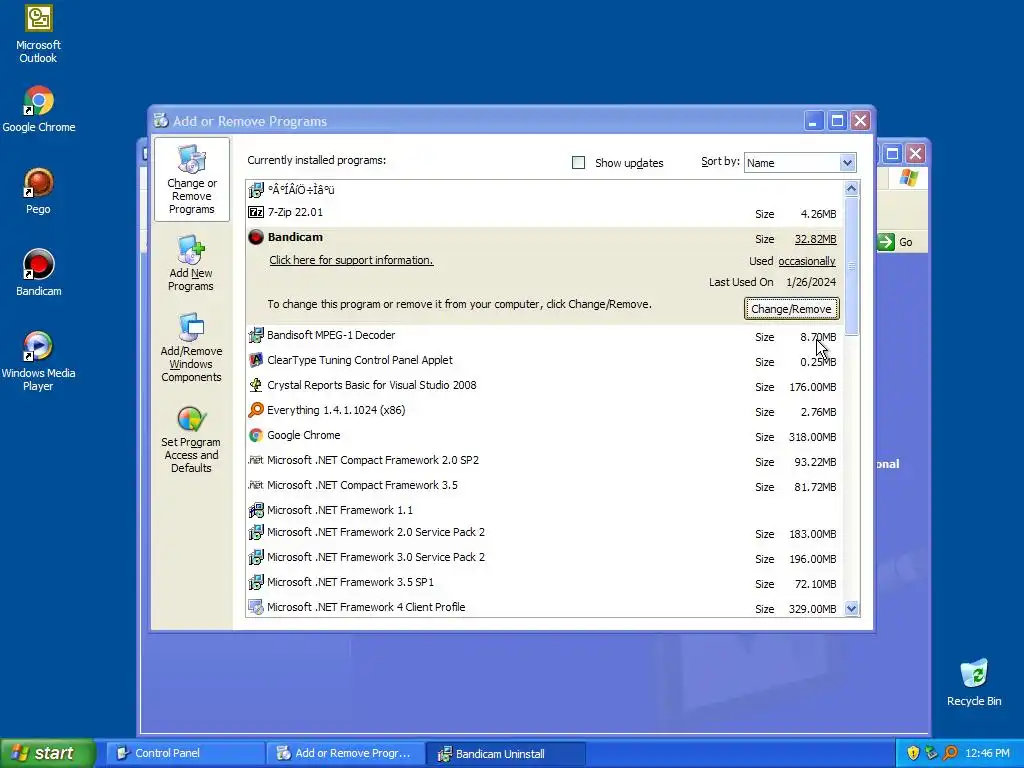Click the program list scroll down arrow
The image size is (1024, 768).
pos(851,609)
